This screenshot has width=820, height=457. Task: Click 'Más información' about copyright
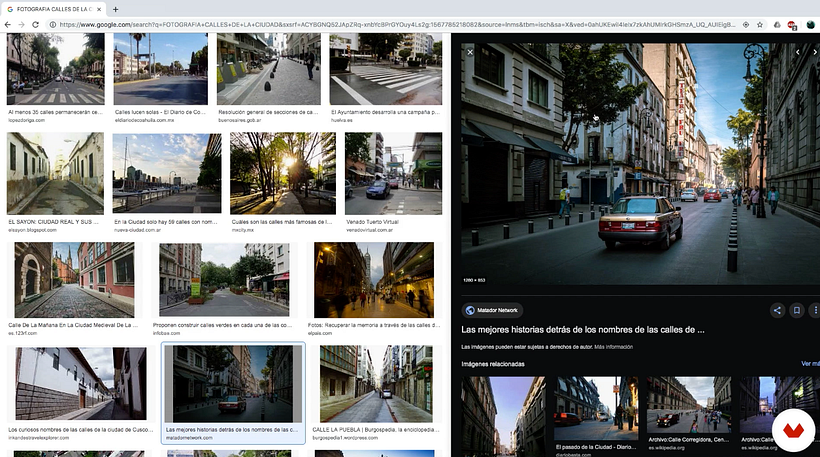pos(613,347)
